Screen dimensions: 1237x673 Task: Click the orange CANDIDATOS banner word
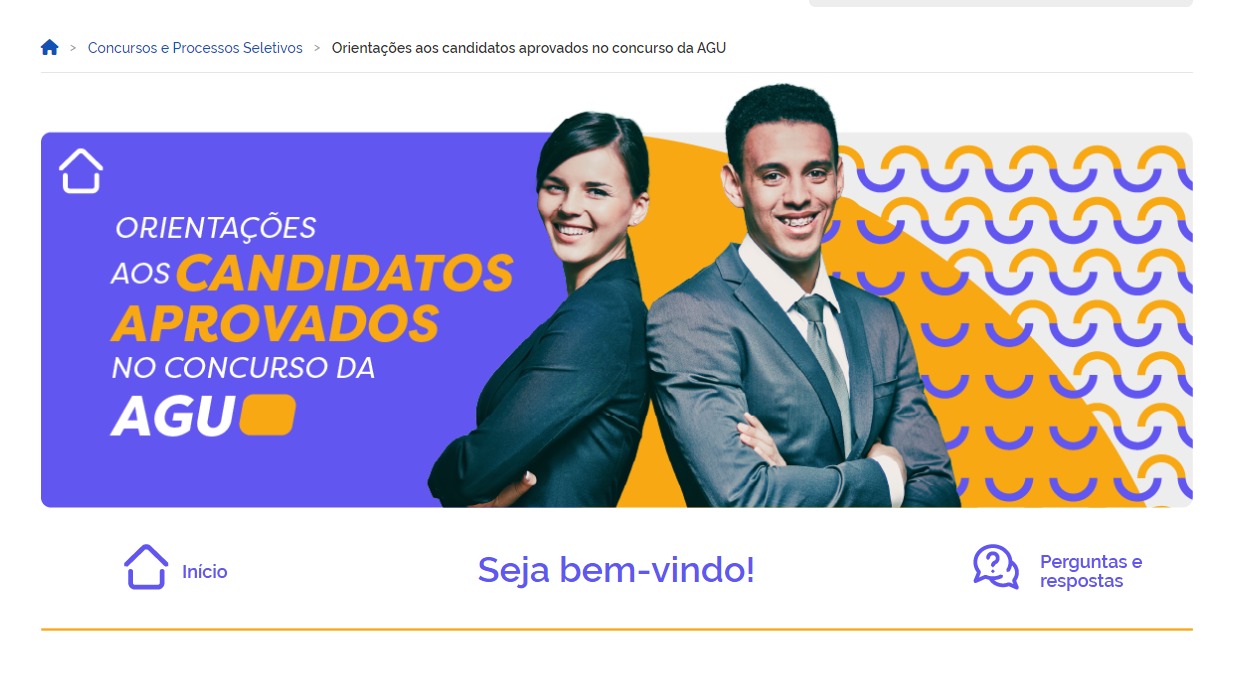pyautogui.click(x=345, y=273)
